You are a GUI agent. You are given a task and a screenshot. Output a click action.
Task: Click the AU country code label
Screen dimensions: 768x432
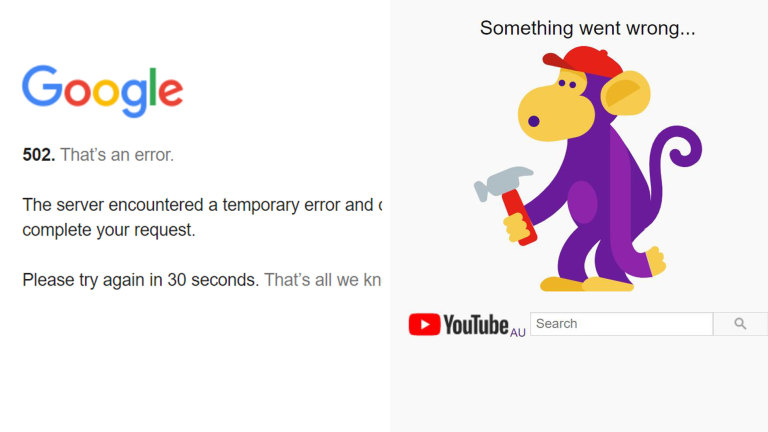[x=518, y=333]
